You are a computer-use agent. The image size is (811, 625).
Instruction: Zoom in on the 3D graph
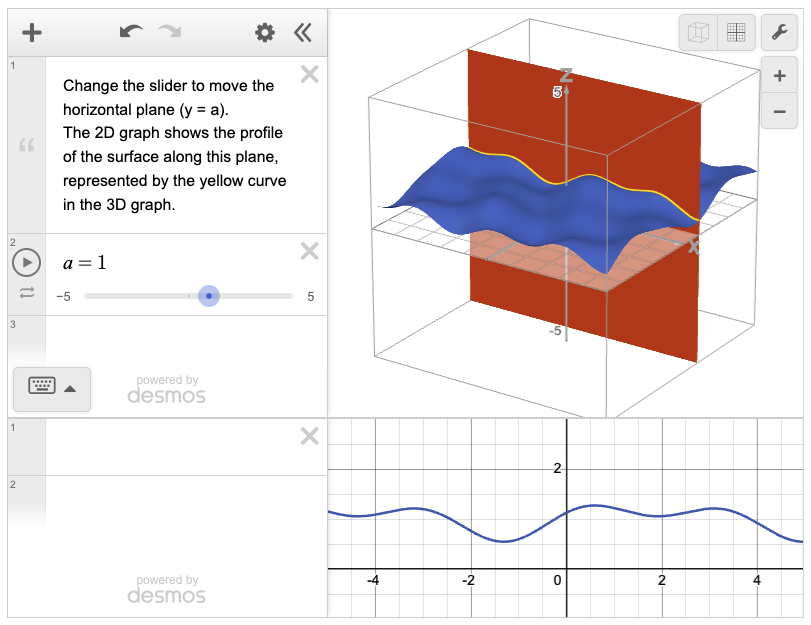point(779,76)
